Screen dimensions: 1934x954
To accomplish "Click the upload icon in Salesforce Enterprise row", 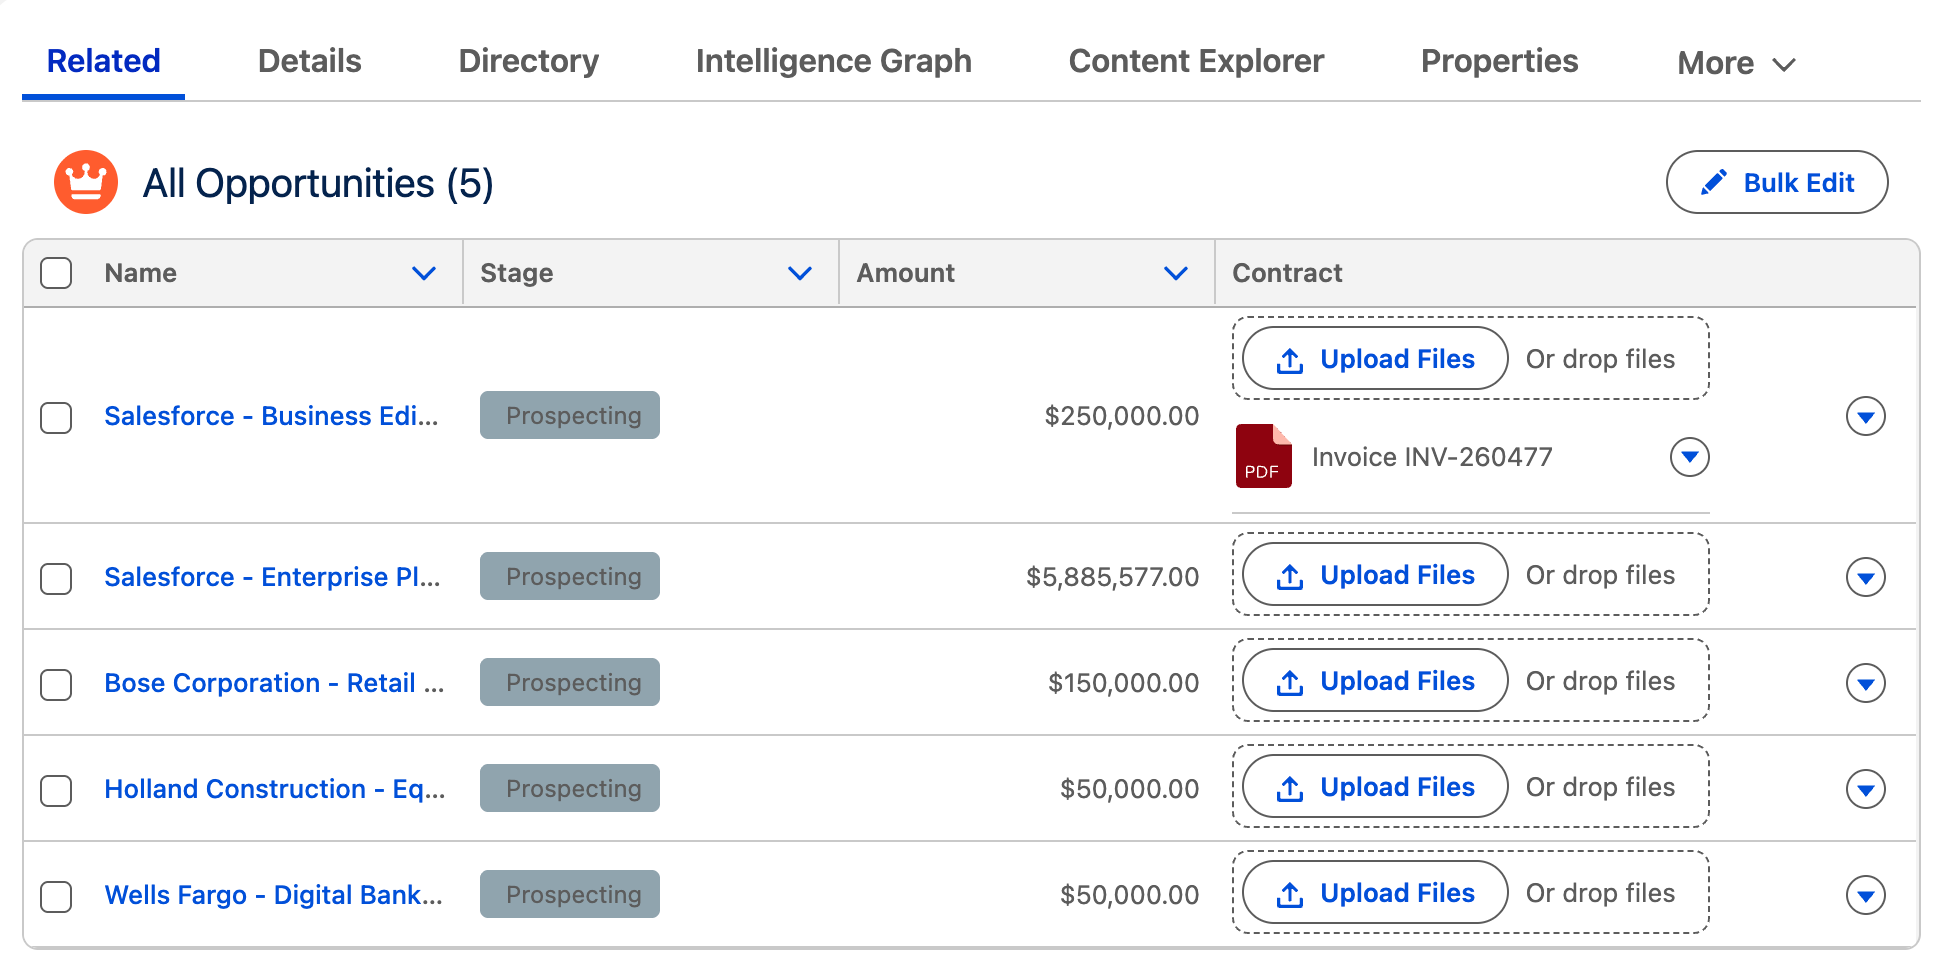I will pyautogui.click(x=1290, y=575).
